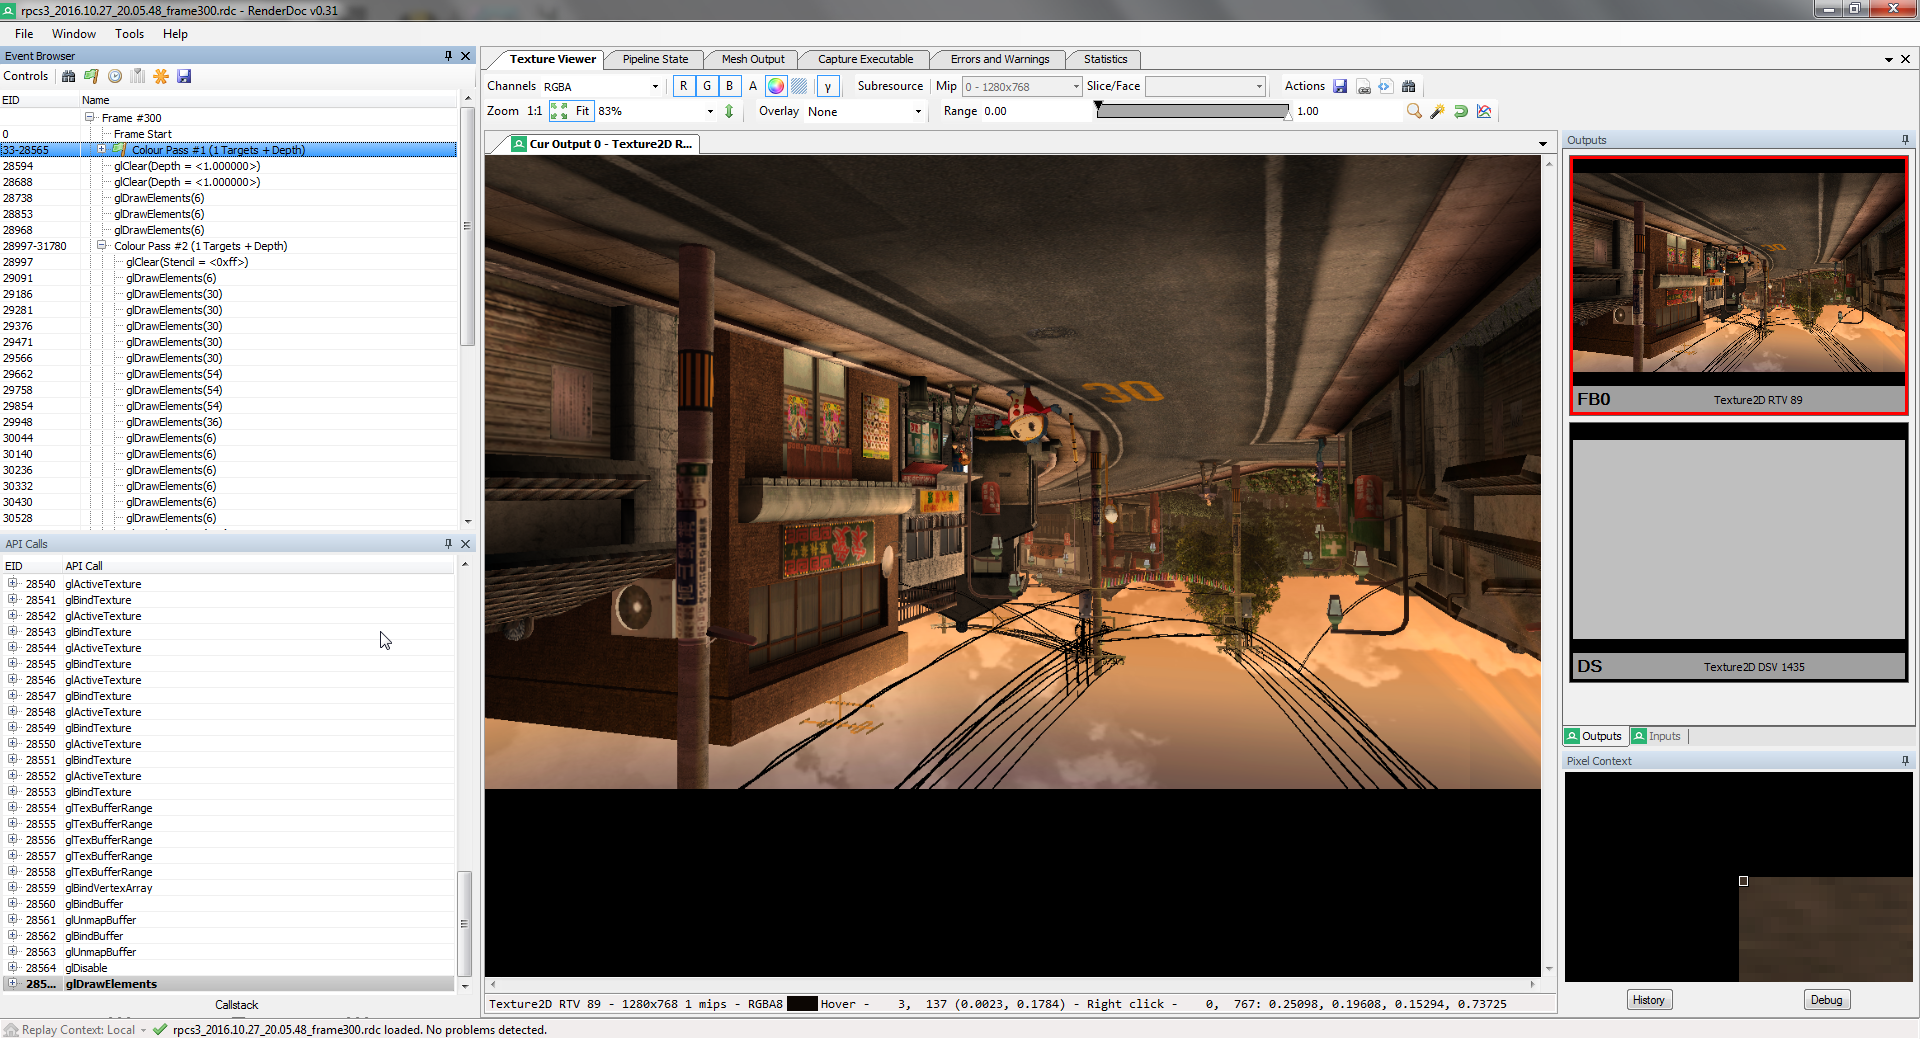Click the green flag jump-to-event icon
Screen dimensions: 1920x1039
[91, 76]
